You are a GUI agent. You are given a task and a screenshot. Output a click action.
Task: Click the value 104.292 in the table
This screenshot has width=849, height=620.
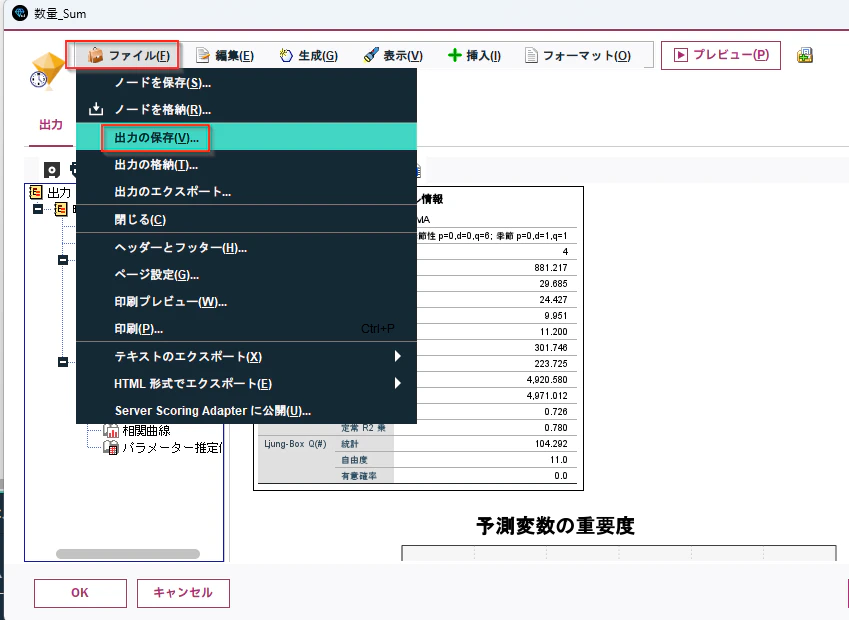(551, 444)
